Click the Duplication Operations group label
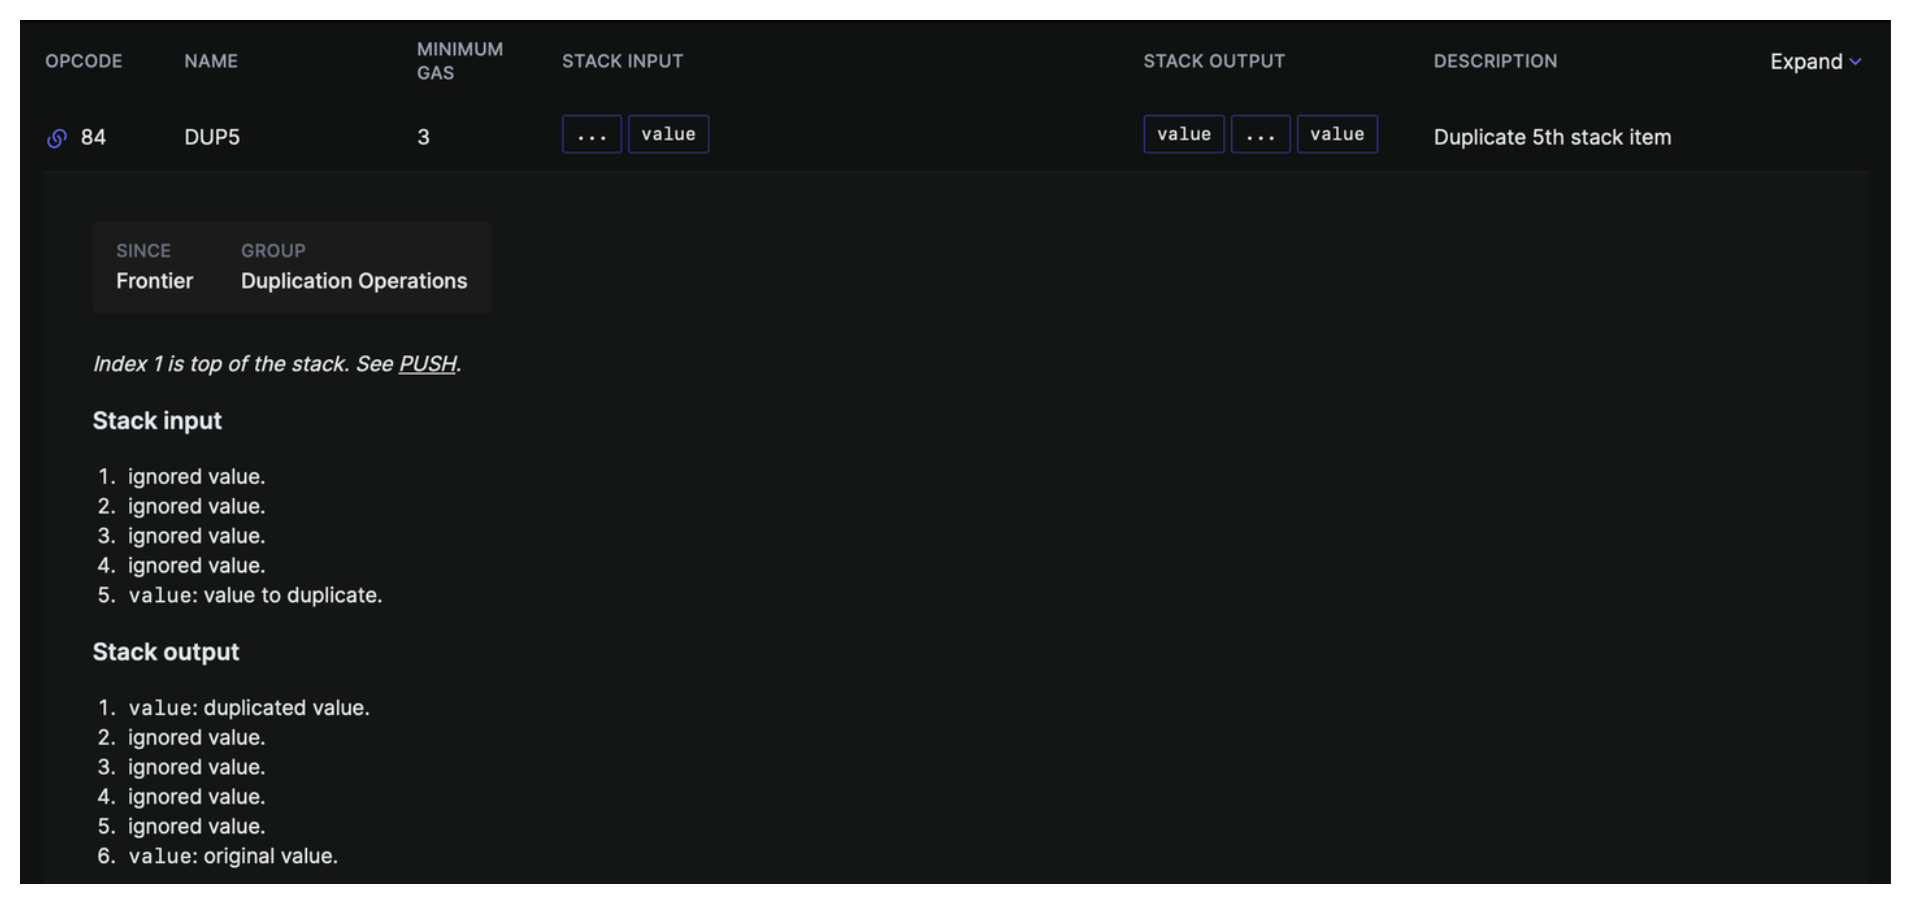1910x904 pixels. (354, 281)
